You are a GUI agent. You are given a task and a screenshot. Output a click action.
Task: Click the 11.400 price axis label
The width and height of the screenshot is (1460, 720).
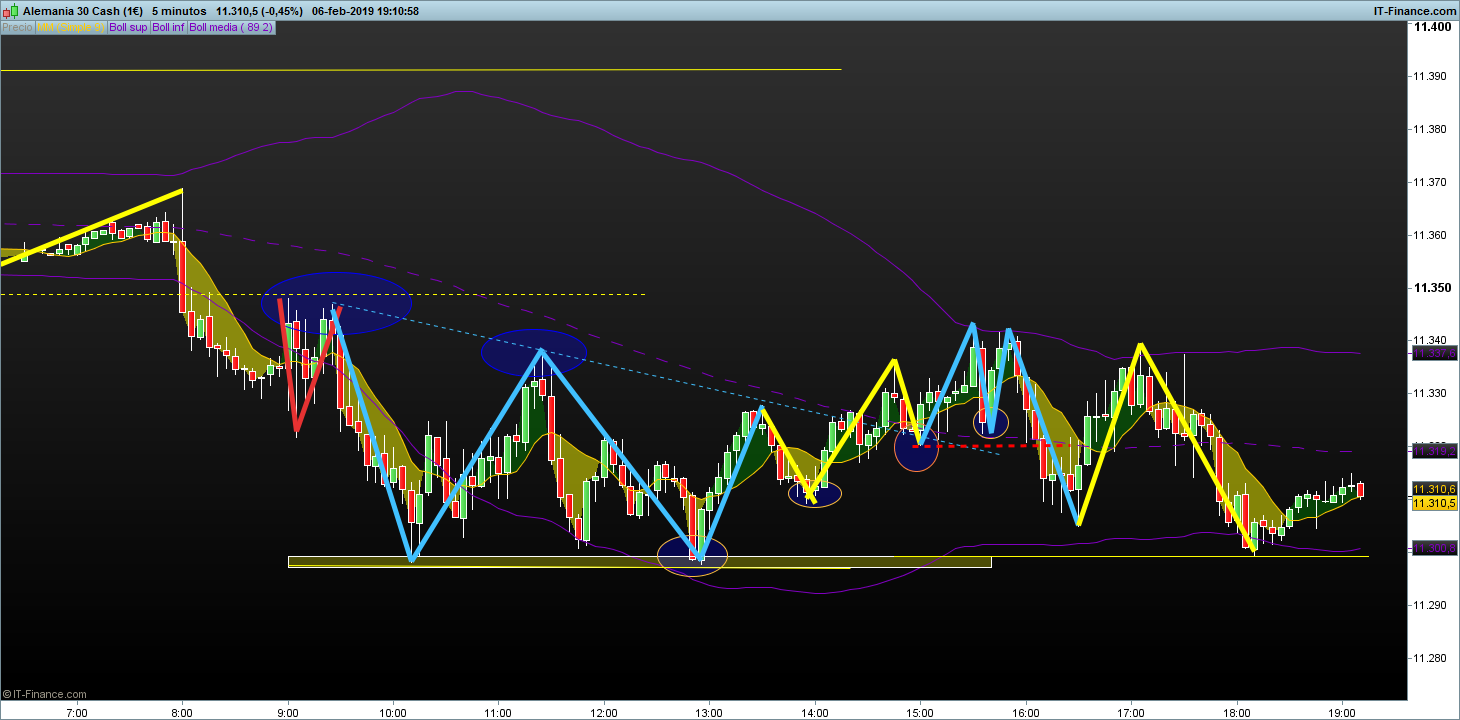tap(1431, 27)
